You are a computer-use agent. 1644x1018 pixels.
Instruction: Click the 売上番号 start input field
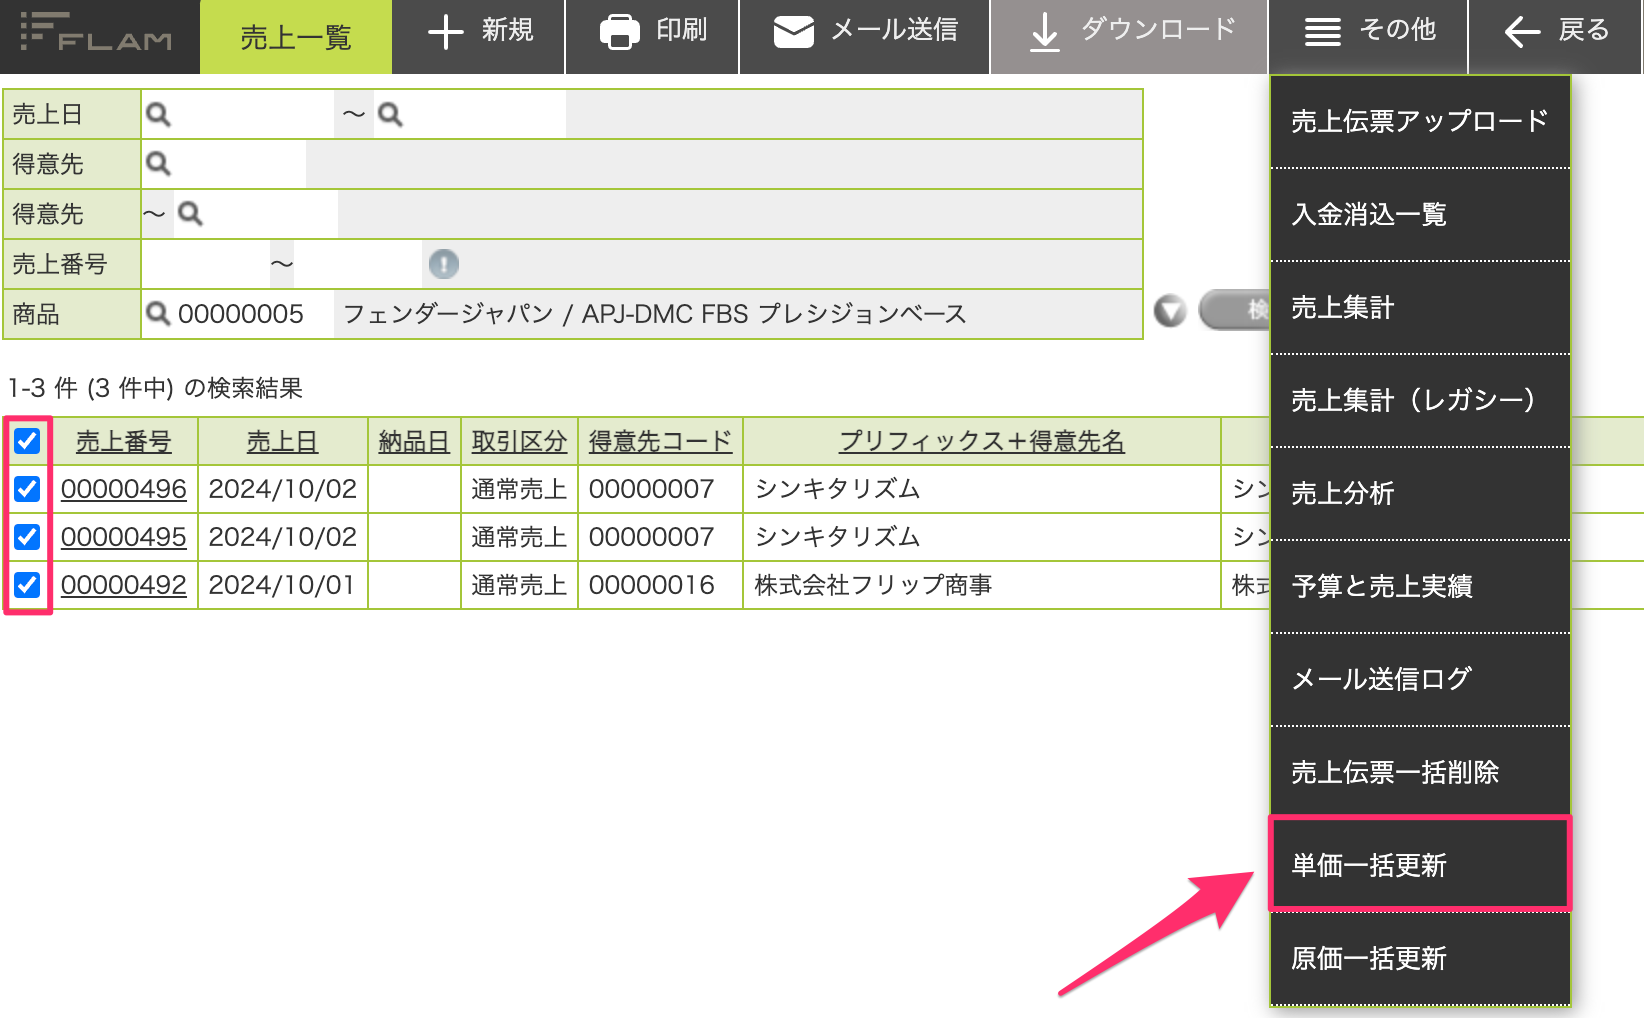click(206, 264)
